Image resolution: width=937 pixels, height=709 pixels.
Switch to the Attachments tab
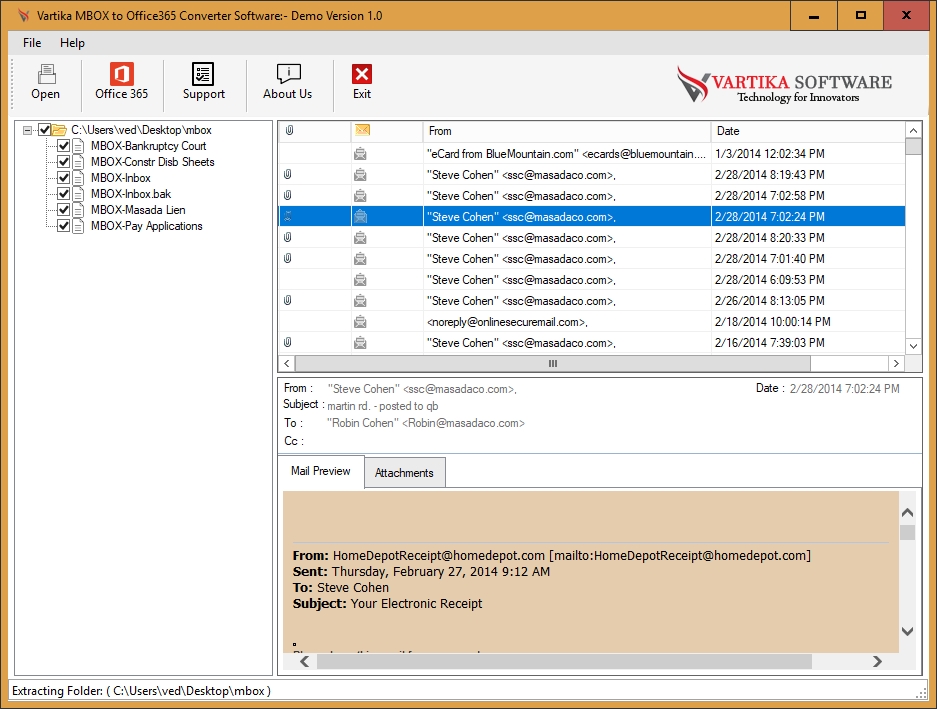404,473
